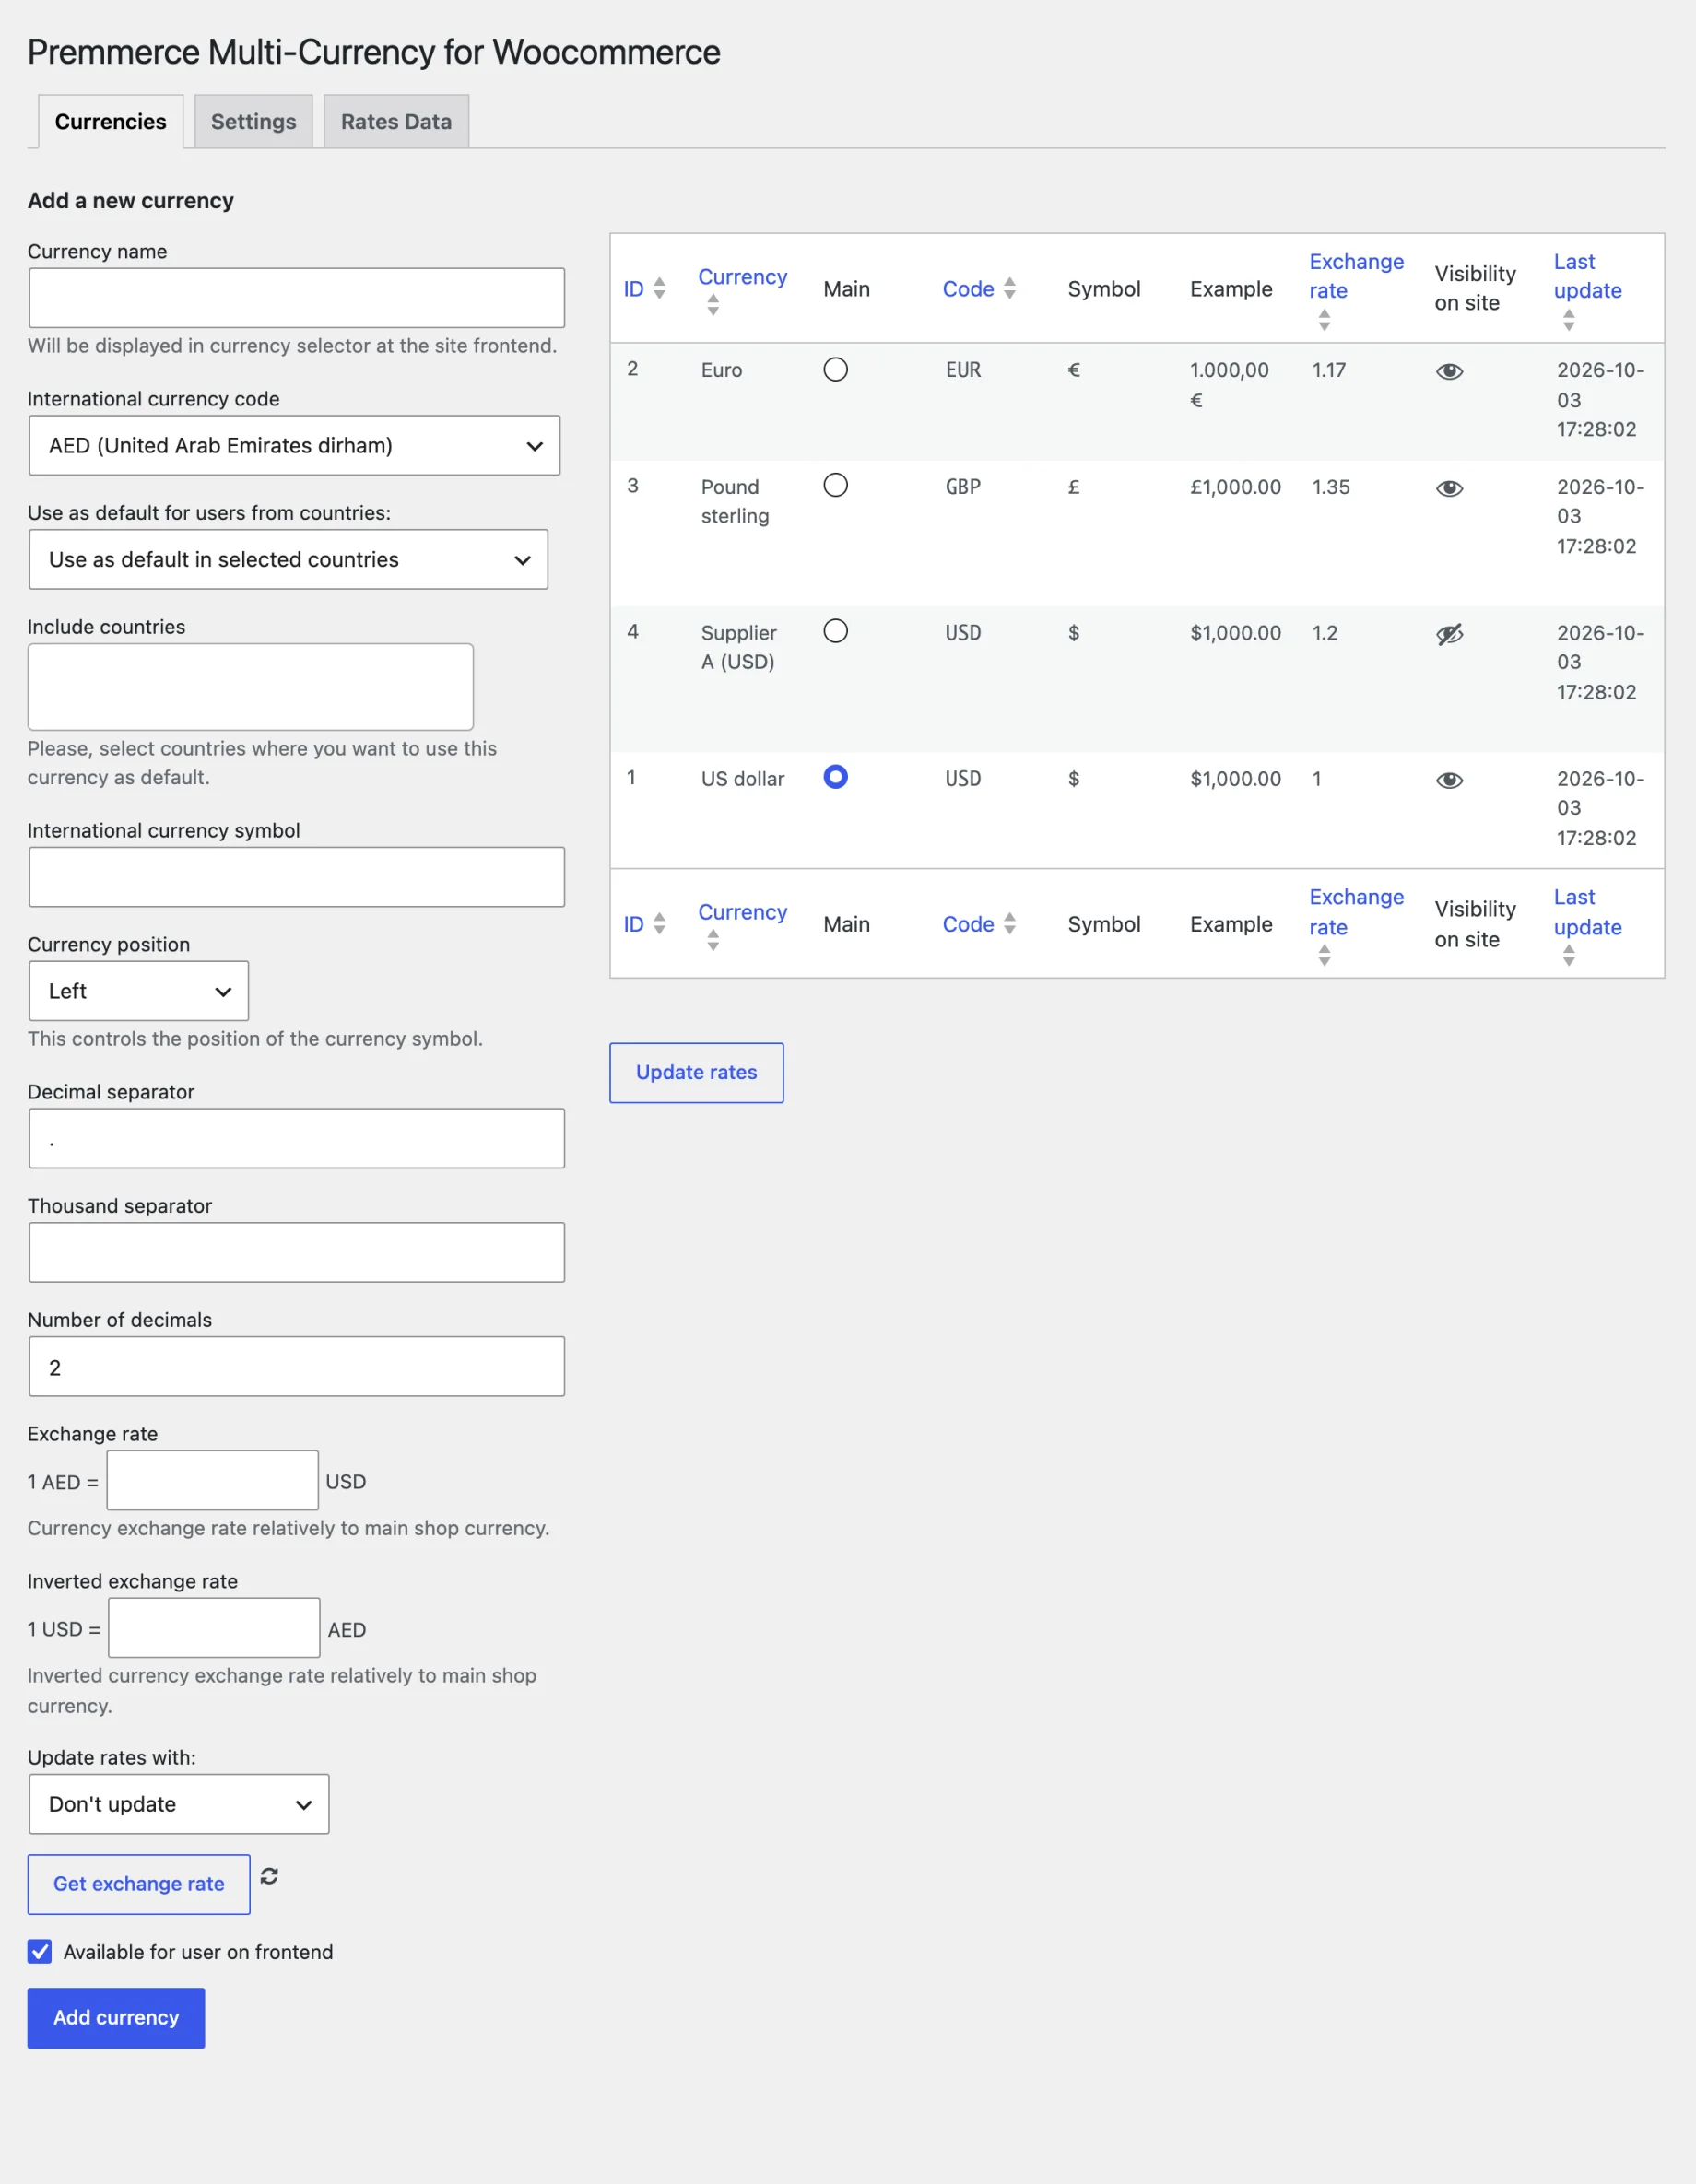Uncheck Available for user on frontend
Screen dimensions: 1696x2184
[x=40, y=1952]
